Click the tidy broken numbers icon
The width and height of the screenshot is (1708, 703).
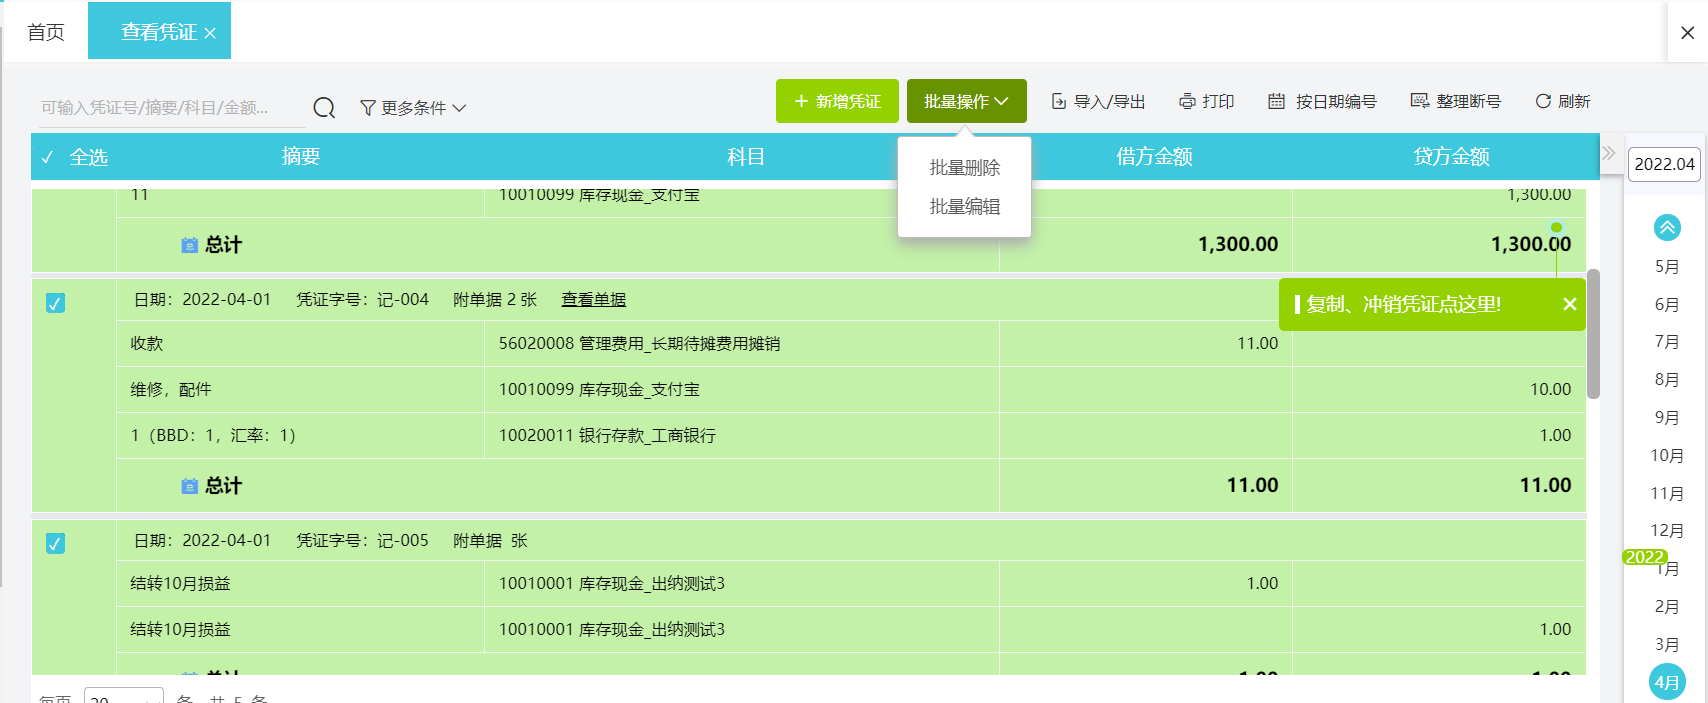click(x=1419, y=102)
